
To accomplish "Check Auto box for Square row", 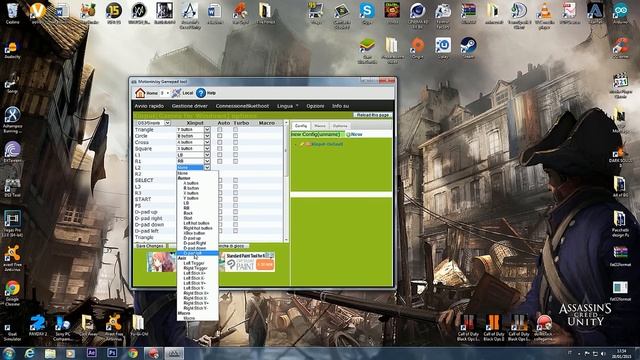I will [220, 149].
